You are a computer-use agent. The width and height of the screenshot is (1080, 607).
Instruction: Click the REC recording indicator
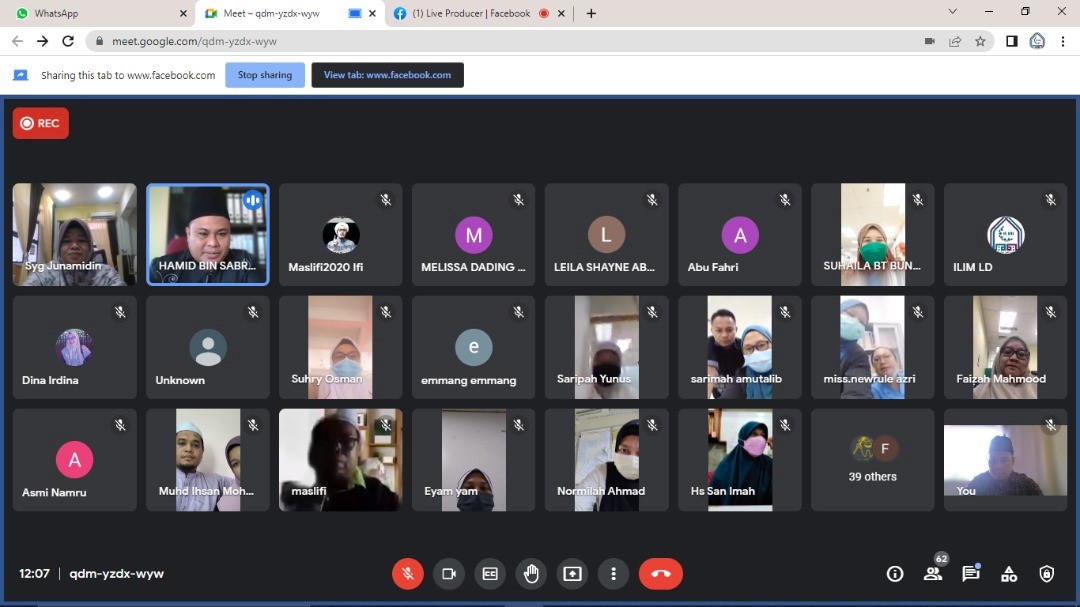(x=41, y=123)
